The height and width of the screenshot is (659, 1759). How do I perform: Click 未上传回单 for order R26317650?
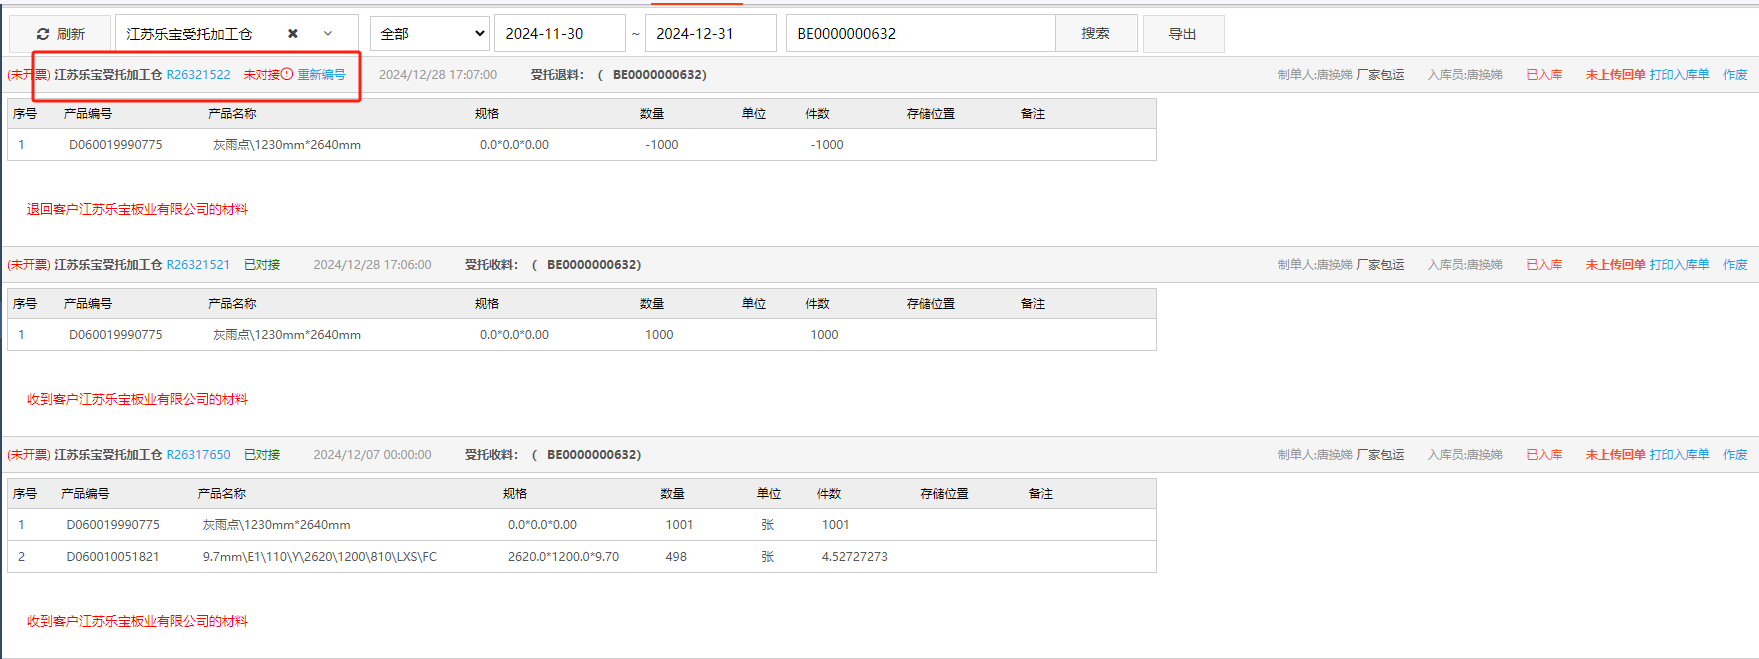(x=1614, y=455)
